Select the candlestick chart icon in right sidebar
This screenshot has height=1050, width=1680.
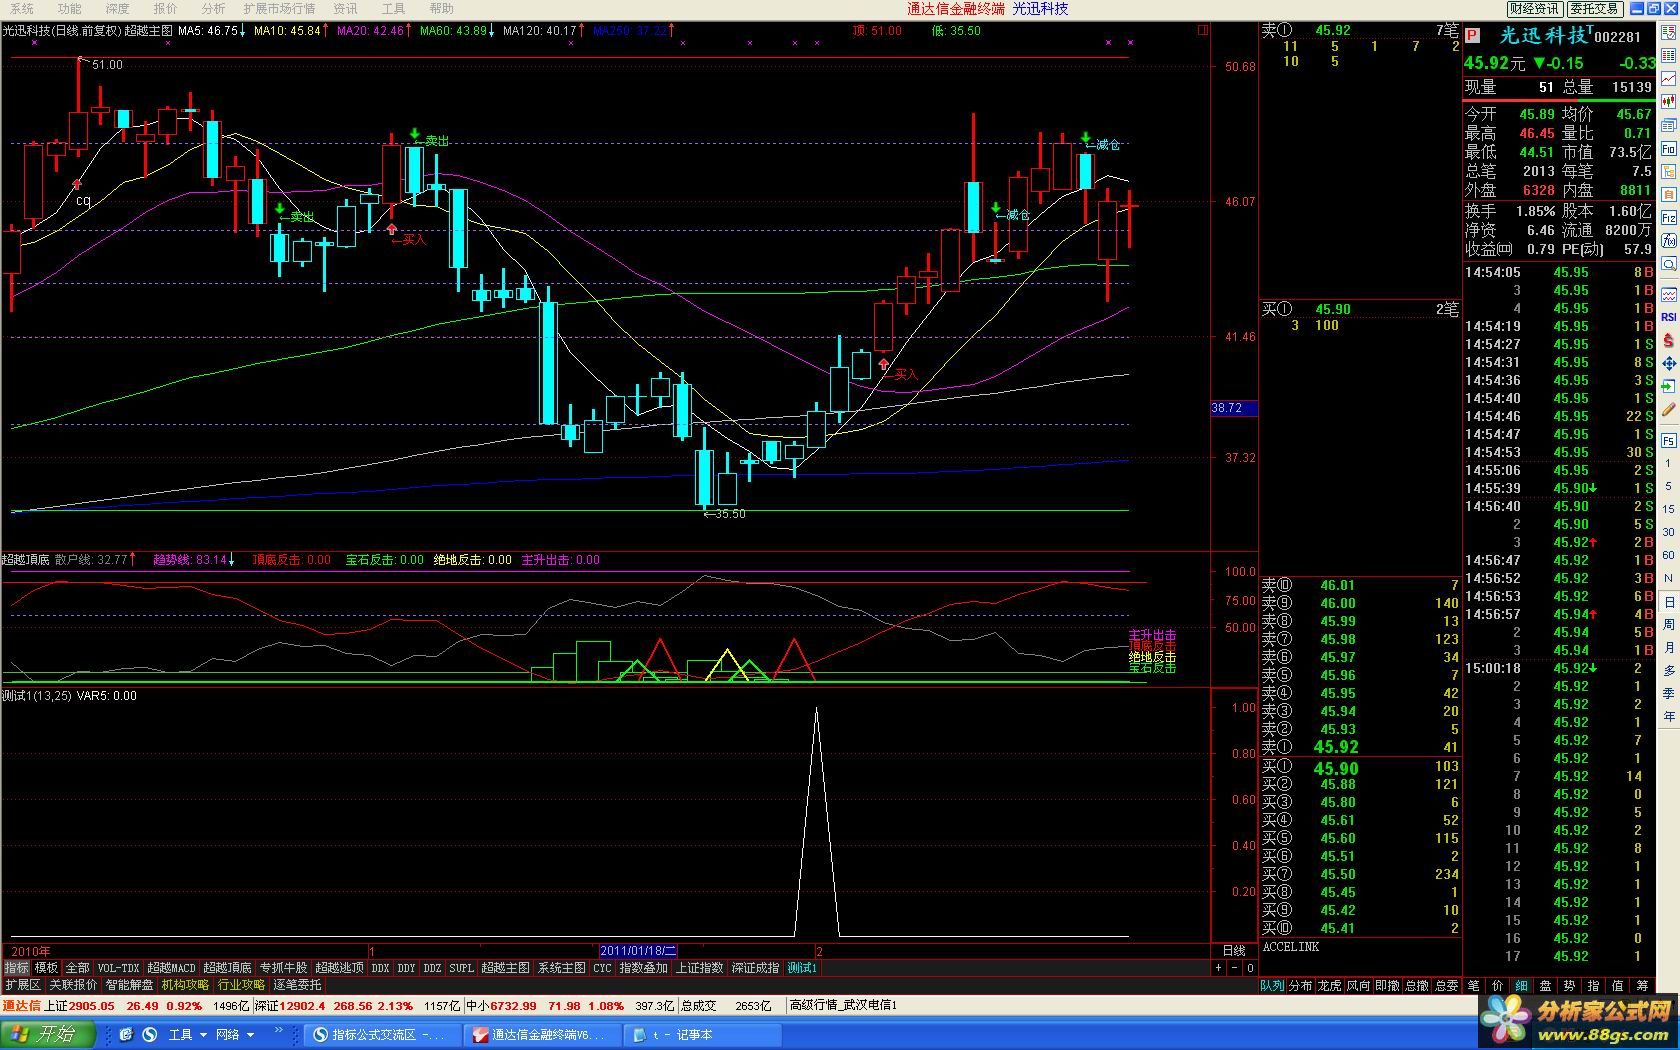[x=1669, y=102]
